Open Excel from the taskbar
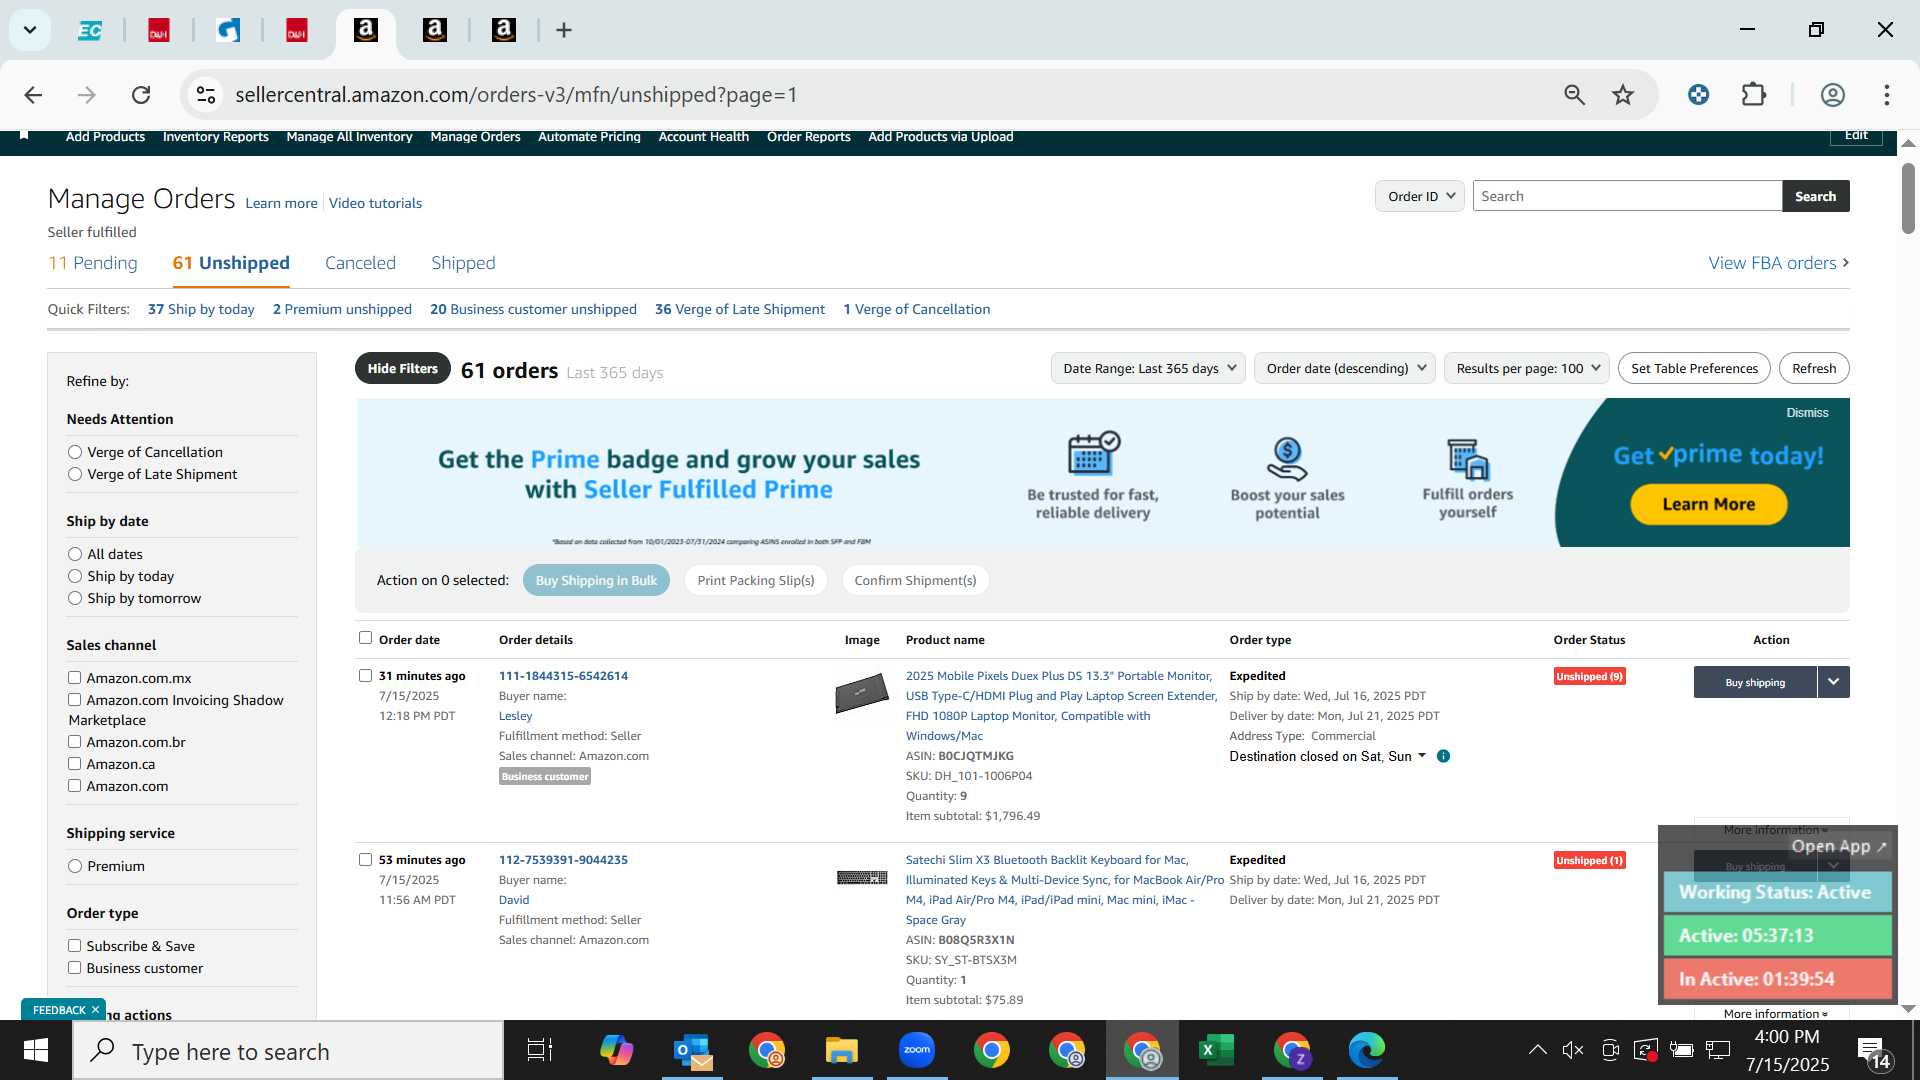 [1216, 1051]
